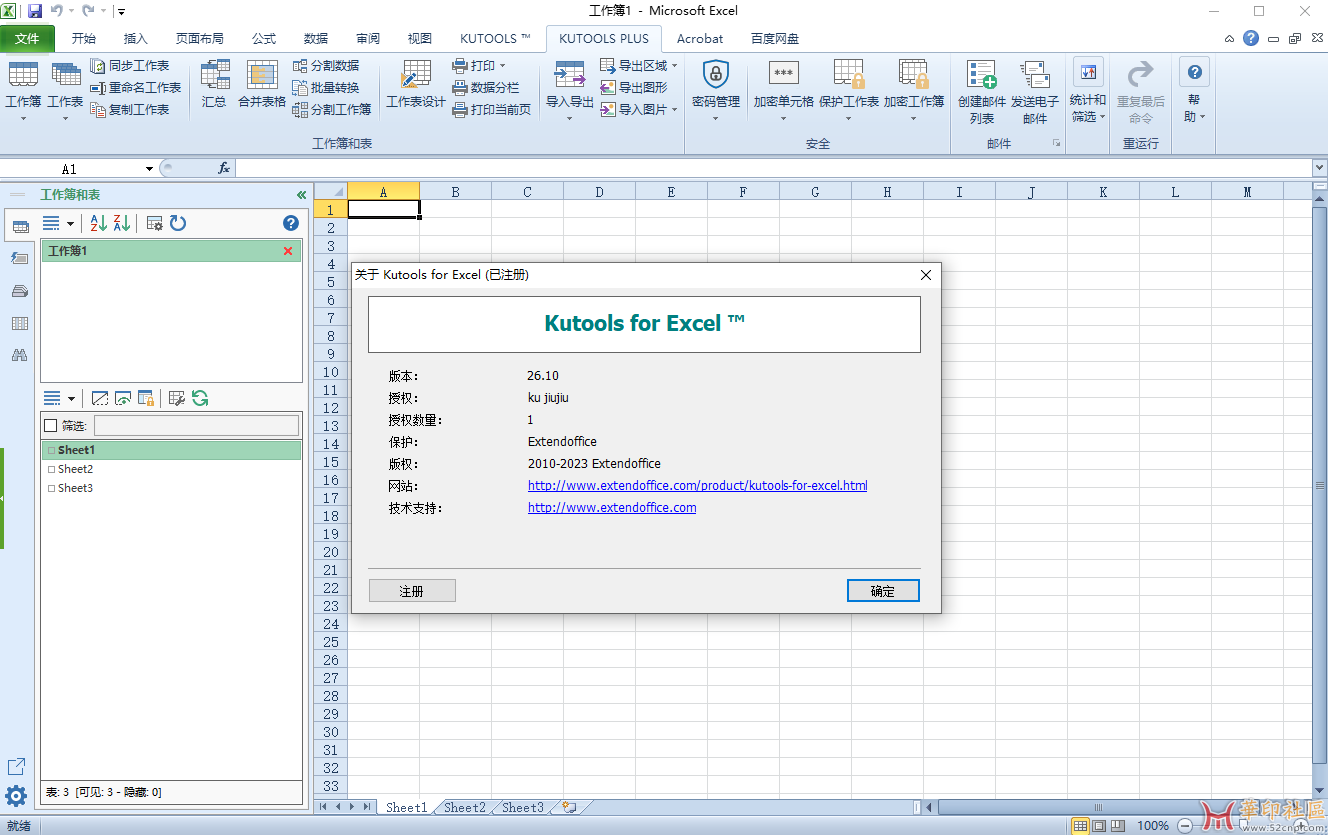Select the Normal view button in status bar
1328x835 pixels.
click(x=1080, y=826)
